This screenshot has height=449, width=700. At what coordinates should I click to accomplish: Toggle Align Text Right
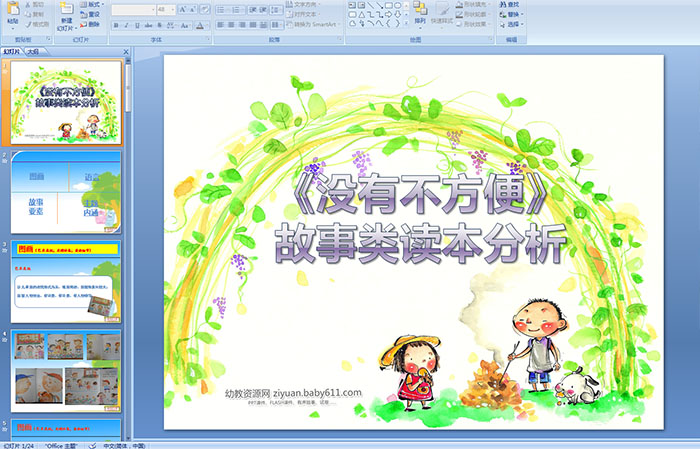[242, 25]
